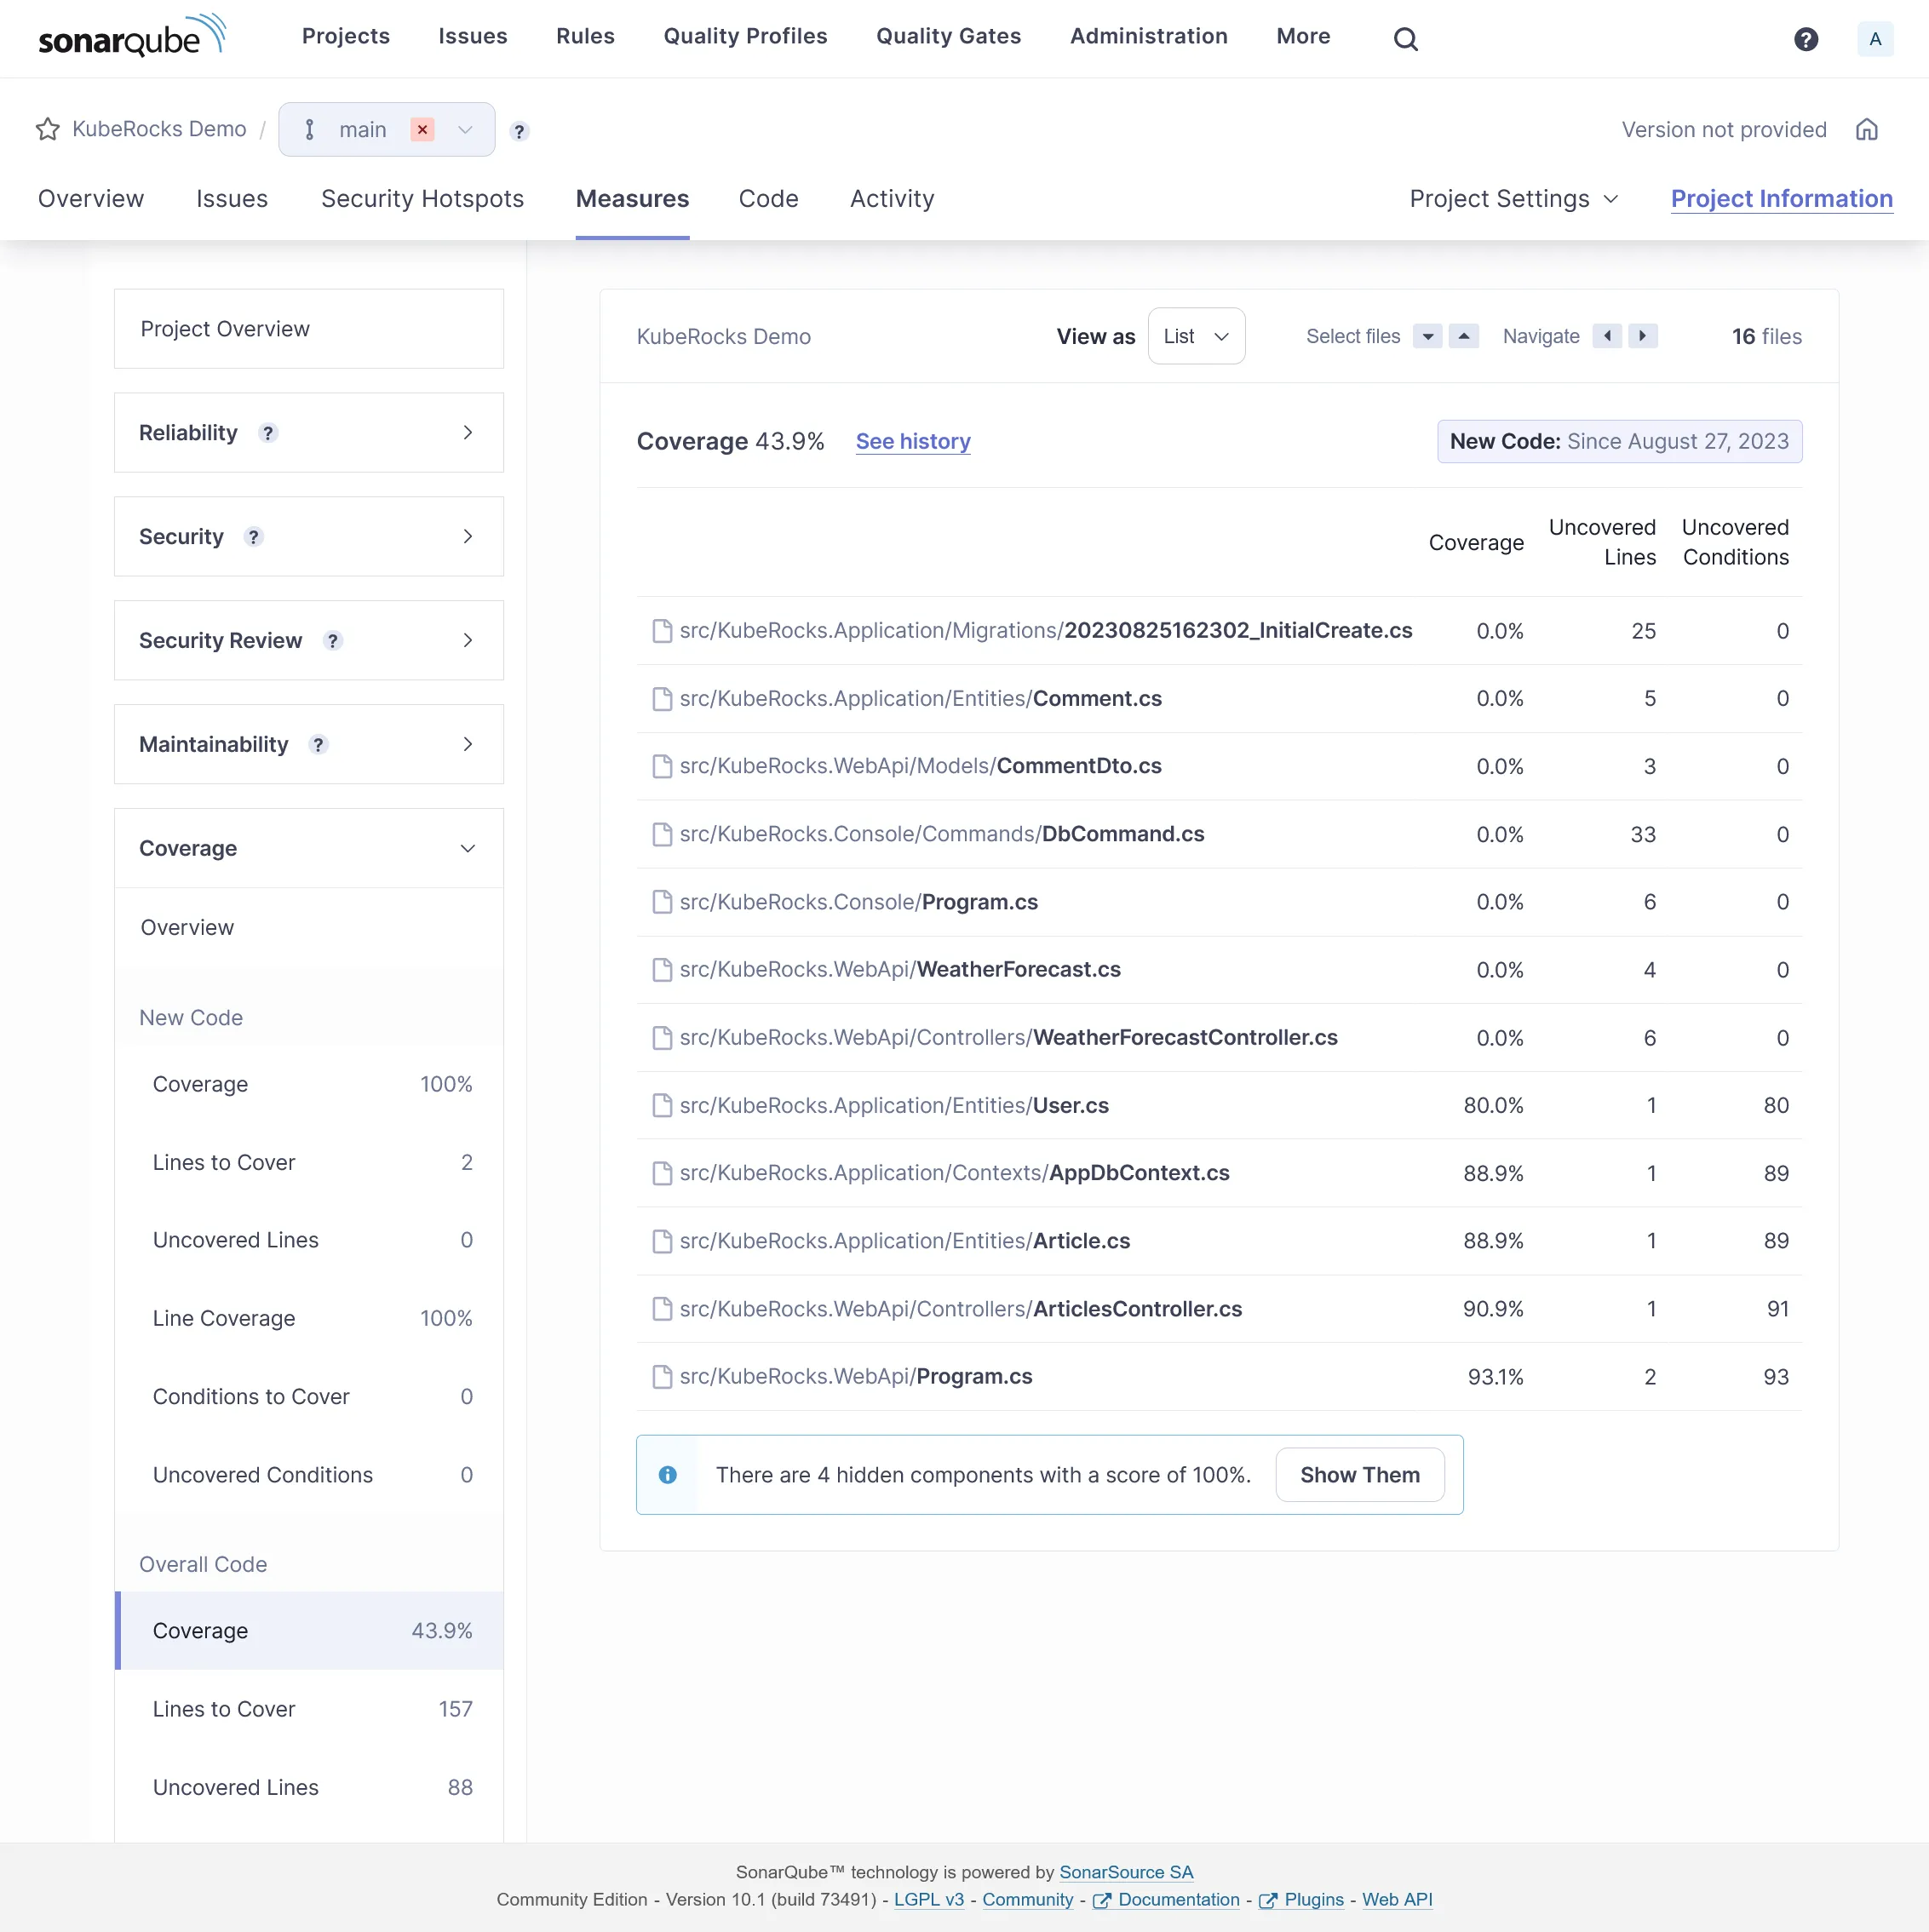Screen dimensions: 1929x1932
Task: Navigate to the previous file with left arrow
Action: [1607, 336]
